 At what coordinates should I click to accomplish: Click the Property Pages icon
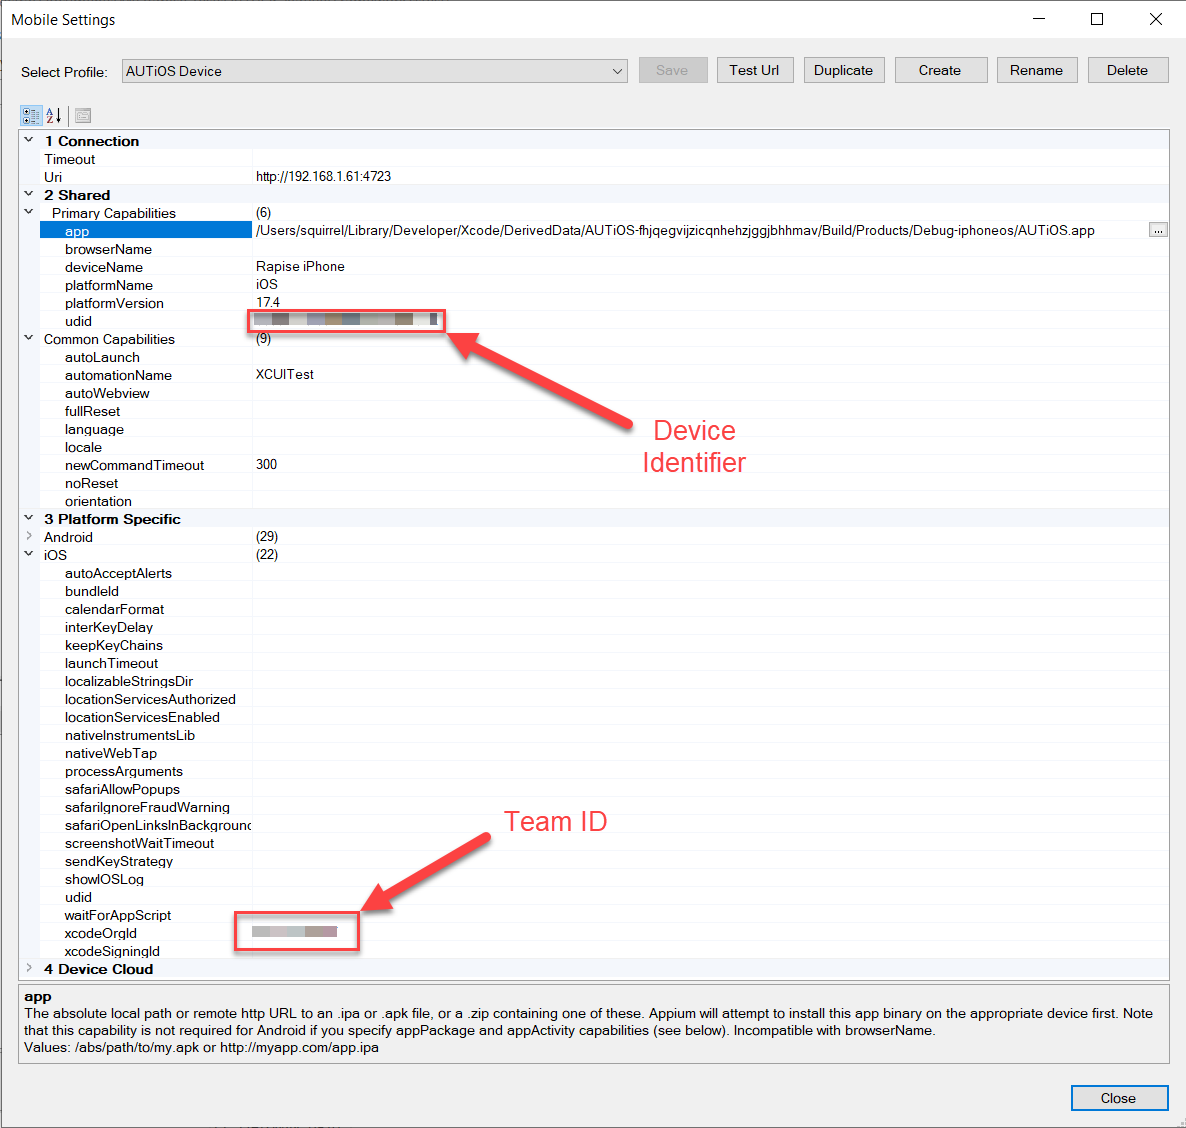[83, 115]
